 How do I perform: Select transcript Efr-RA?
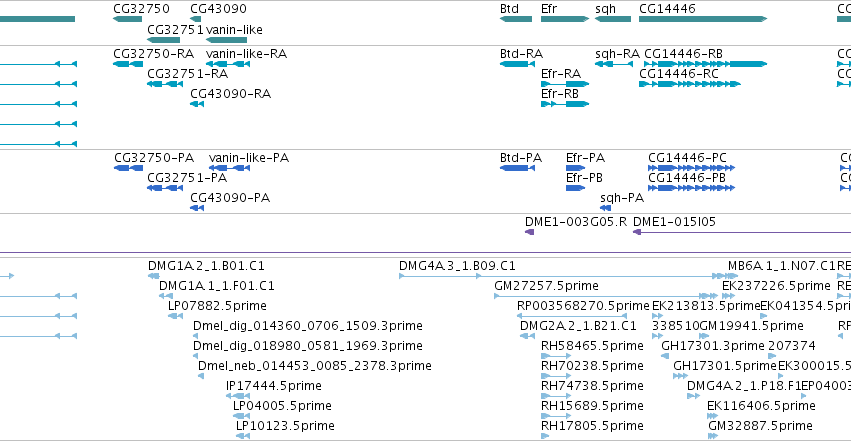[565, 84]
